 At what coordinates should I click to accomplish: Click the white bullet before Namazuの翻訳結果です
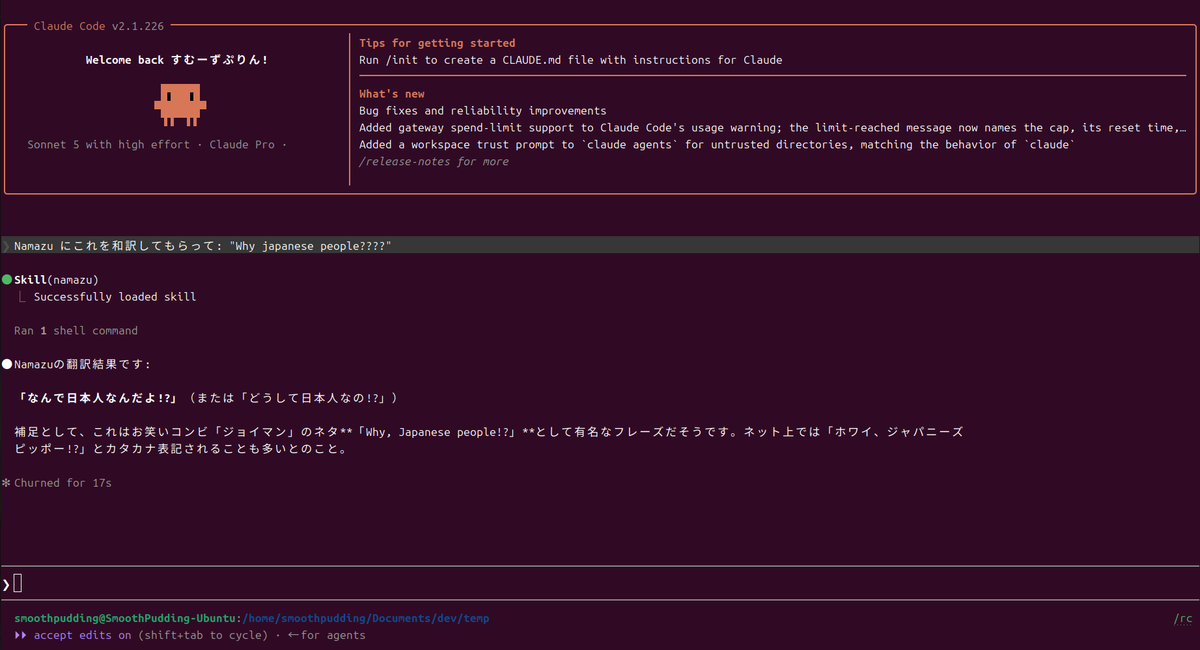(x=6, y=364)
